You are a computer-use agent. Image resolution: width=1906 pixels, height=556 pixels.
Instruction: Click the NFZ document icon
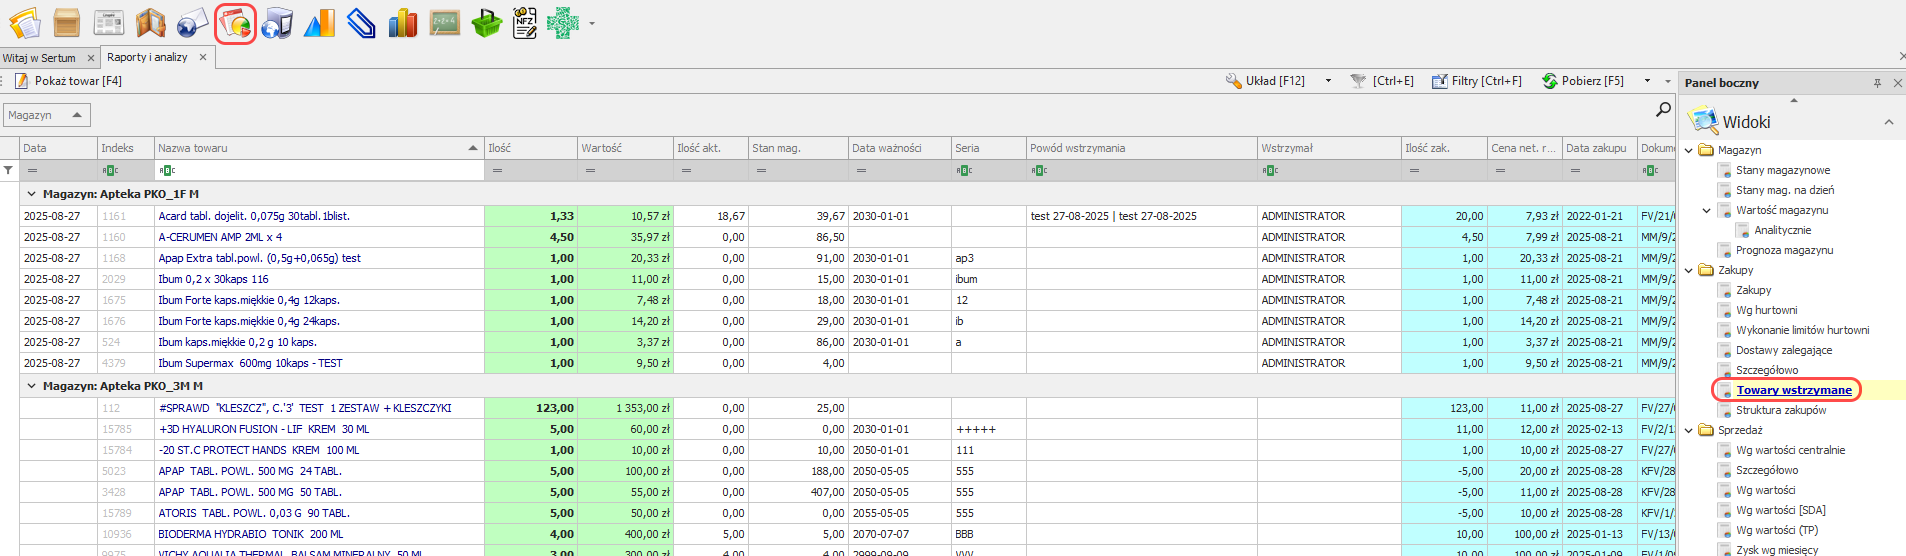(525, 23)
